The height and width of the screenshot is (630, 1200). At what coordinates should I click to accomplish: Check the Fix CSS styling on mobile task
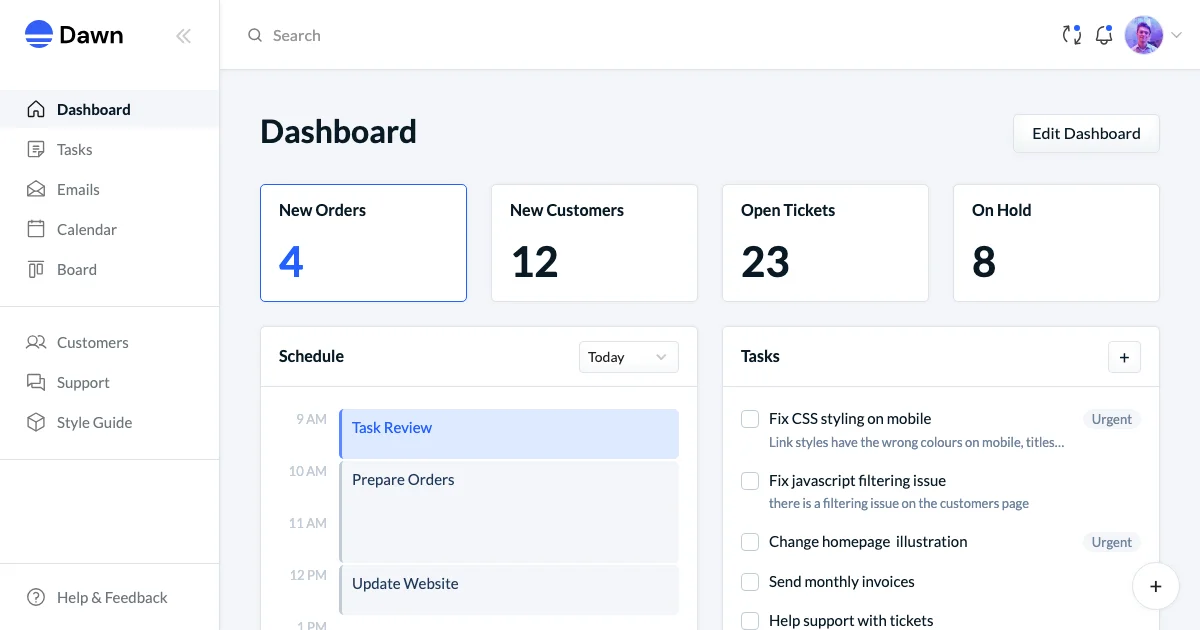pyautogui.click(x=750, y=419)
